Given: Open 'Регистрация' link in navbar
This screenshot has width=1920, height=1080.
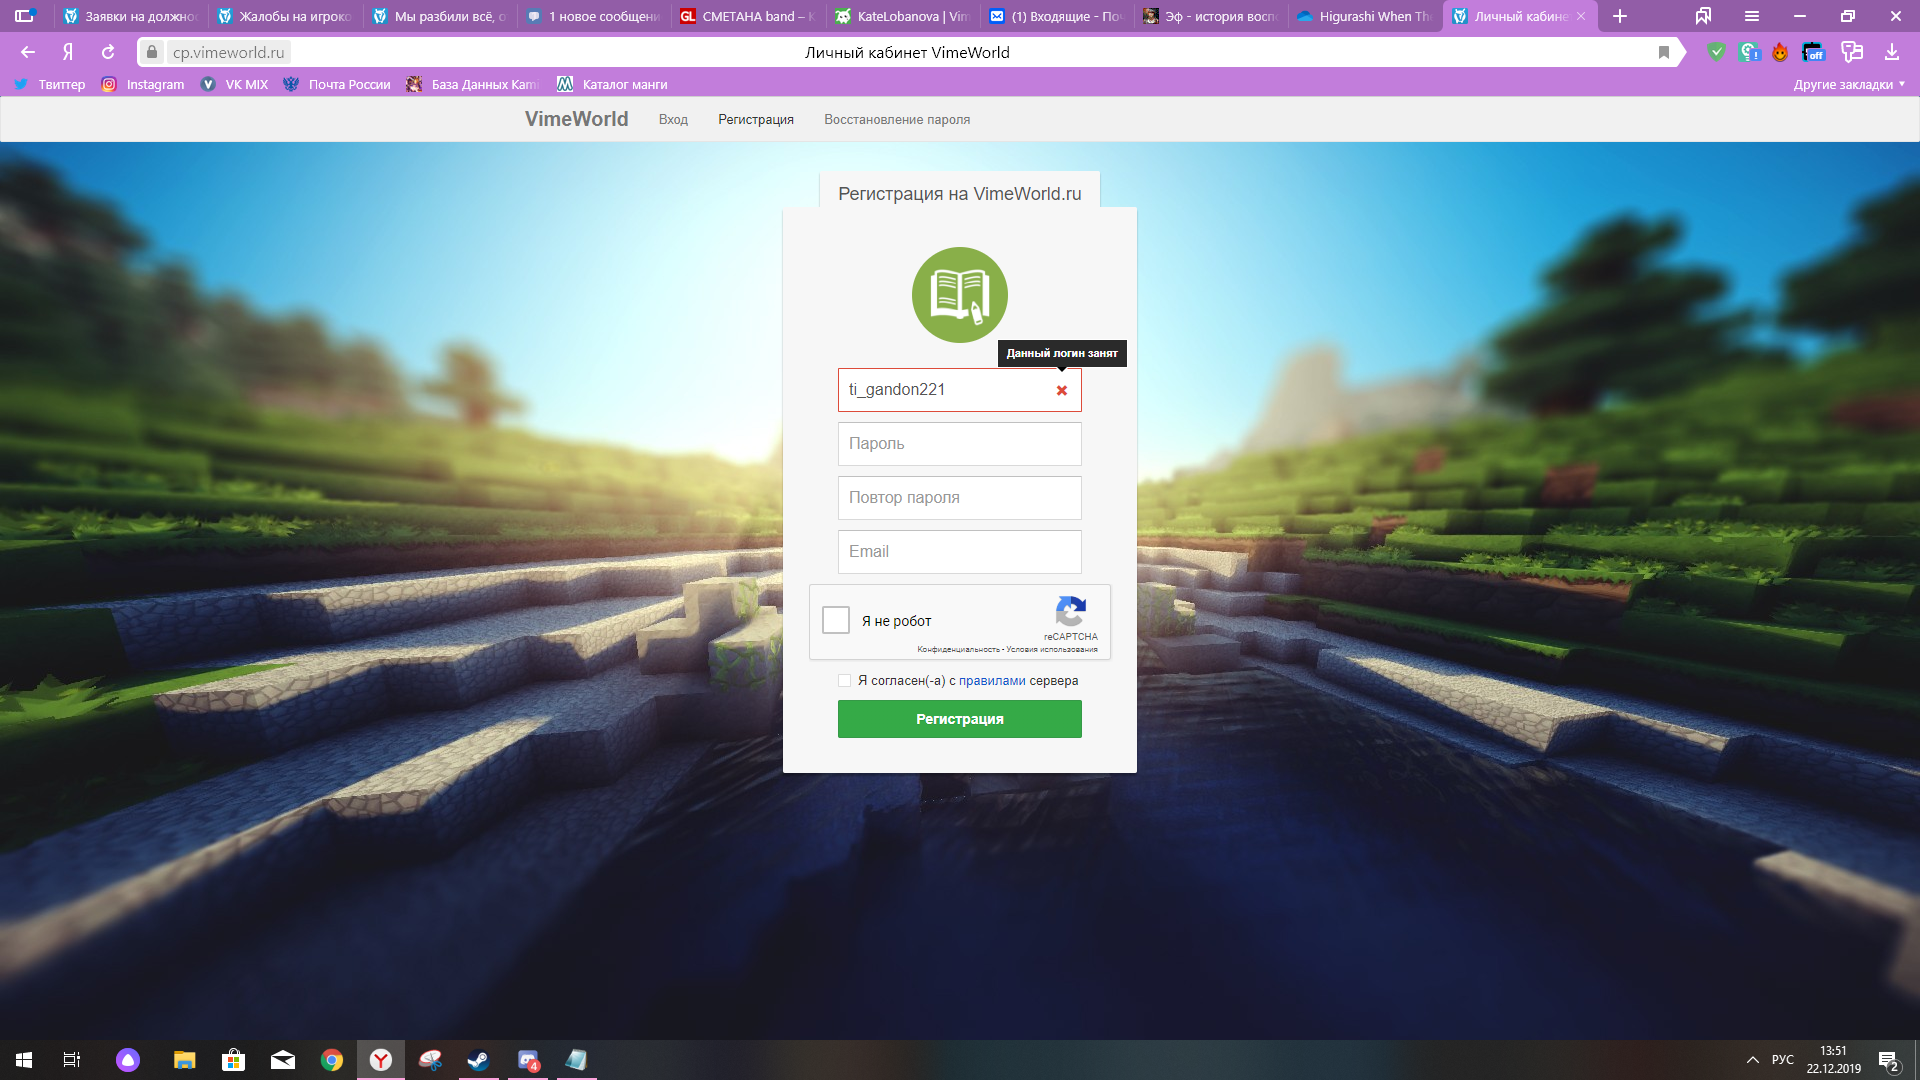Looking at the screenshot, I should 756,119.
